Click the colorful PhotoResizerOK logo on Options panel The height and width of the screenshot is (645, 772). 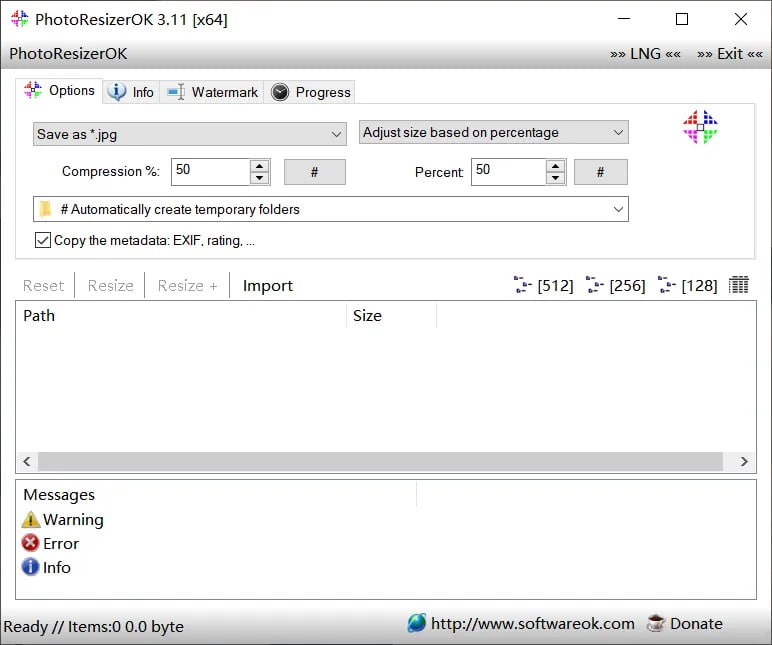700,127
